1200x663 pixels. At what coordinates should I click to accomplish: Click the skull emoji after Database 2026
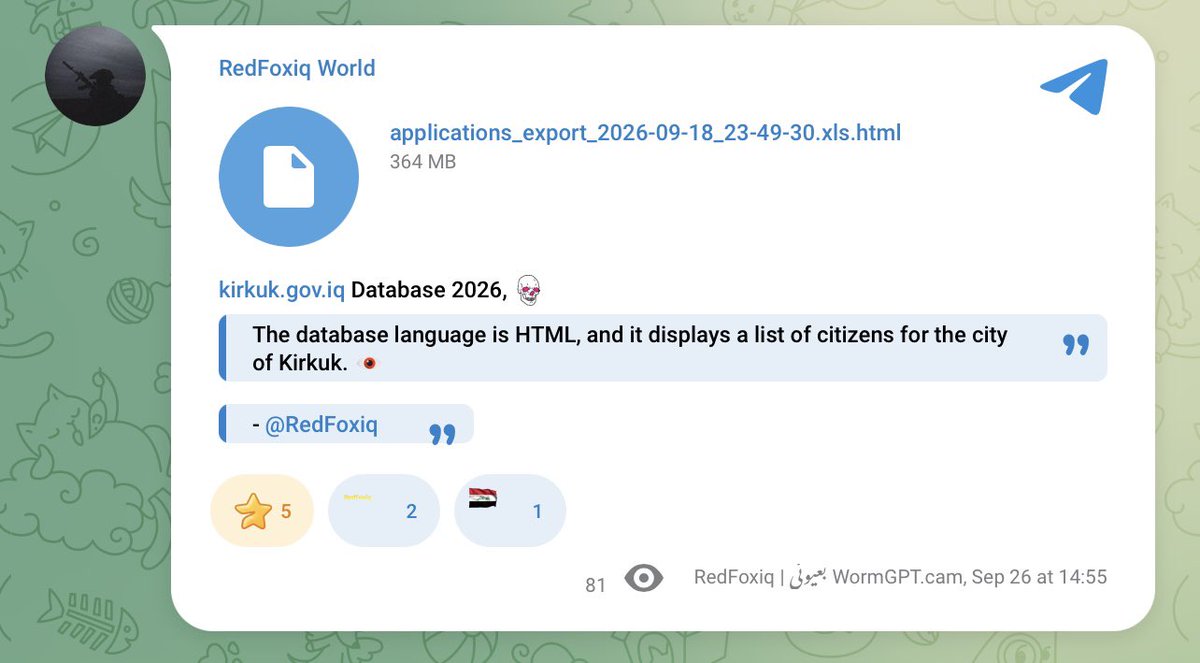527,291
